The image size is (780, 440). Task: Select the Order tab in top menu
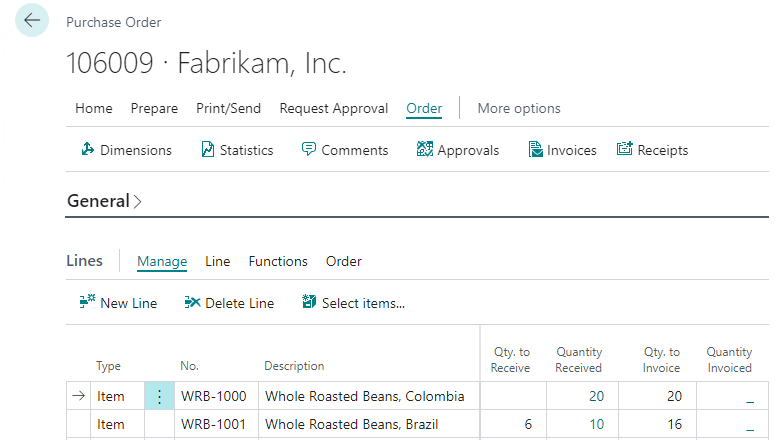coord(424,108)
